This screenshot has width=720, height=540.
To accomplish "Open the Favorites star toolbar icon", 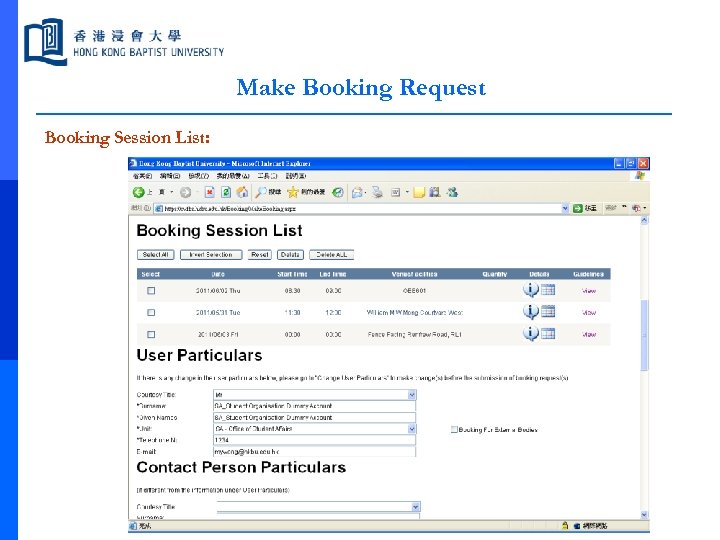I will click(292, 192).
